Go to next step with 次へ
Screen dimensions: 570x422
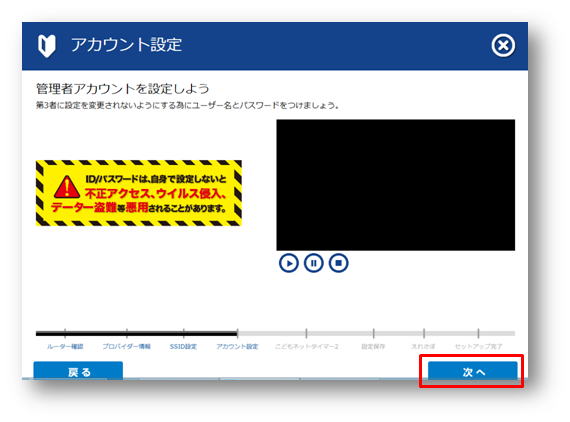473,371
